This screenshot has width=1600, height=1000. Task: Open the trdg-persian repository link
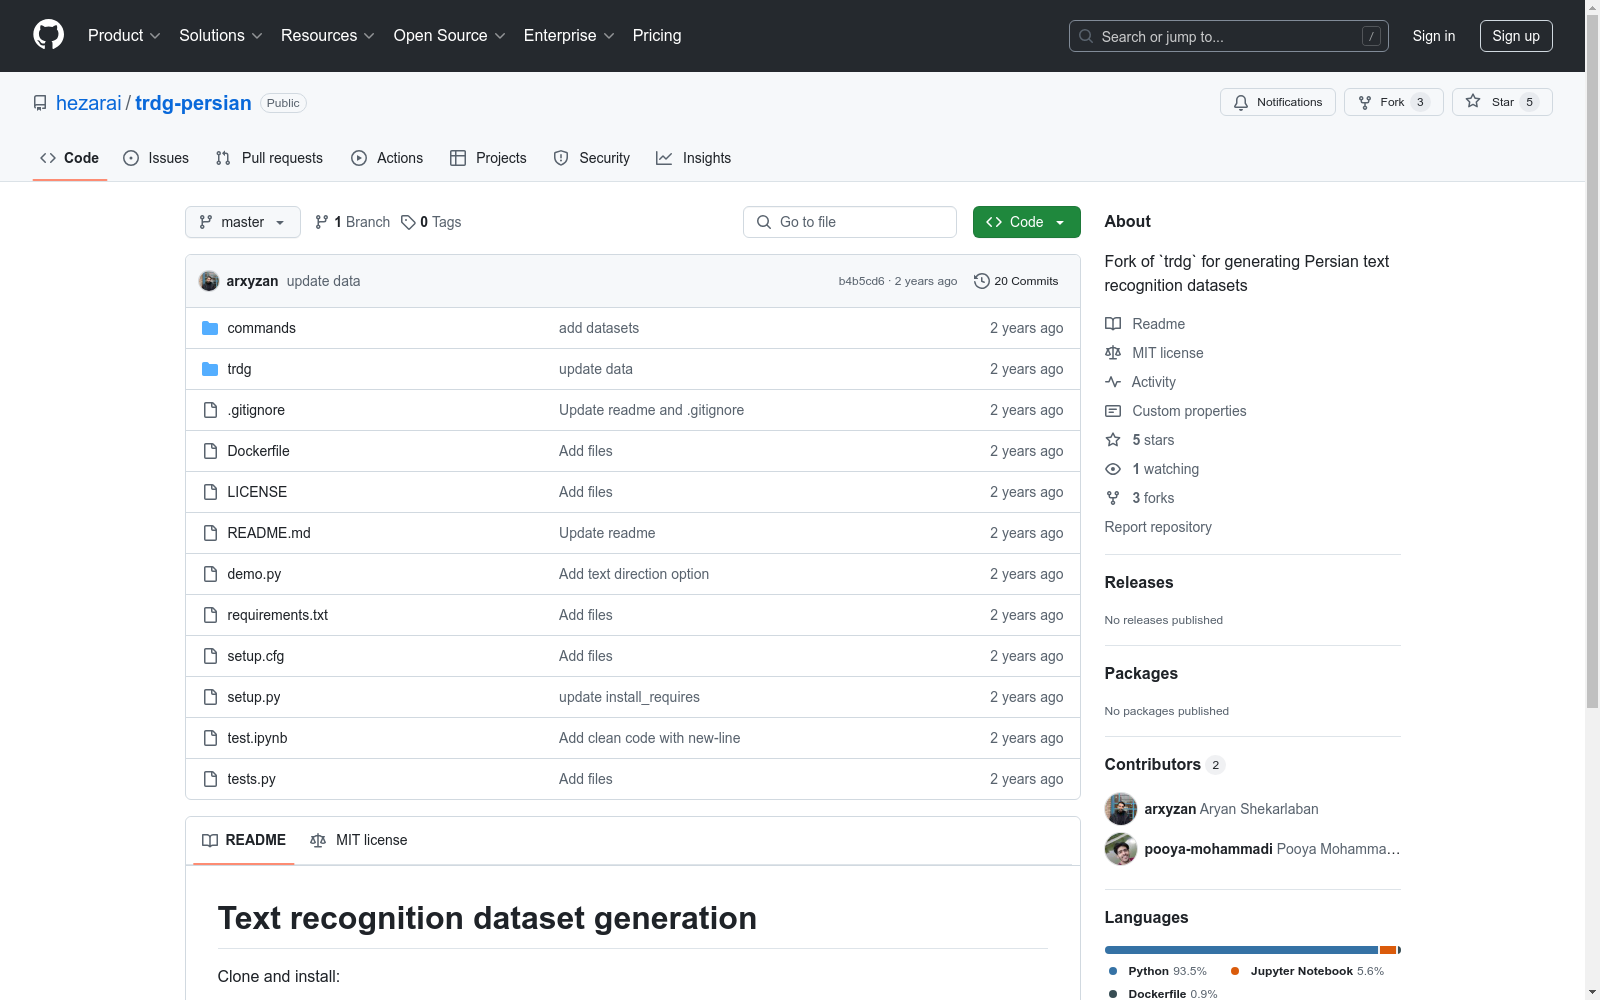pyautogui.click(x=193, y=103)
